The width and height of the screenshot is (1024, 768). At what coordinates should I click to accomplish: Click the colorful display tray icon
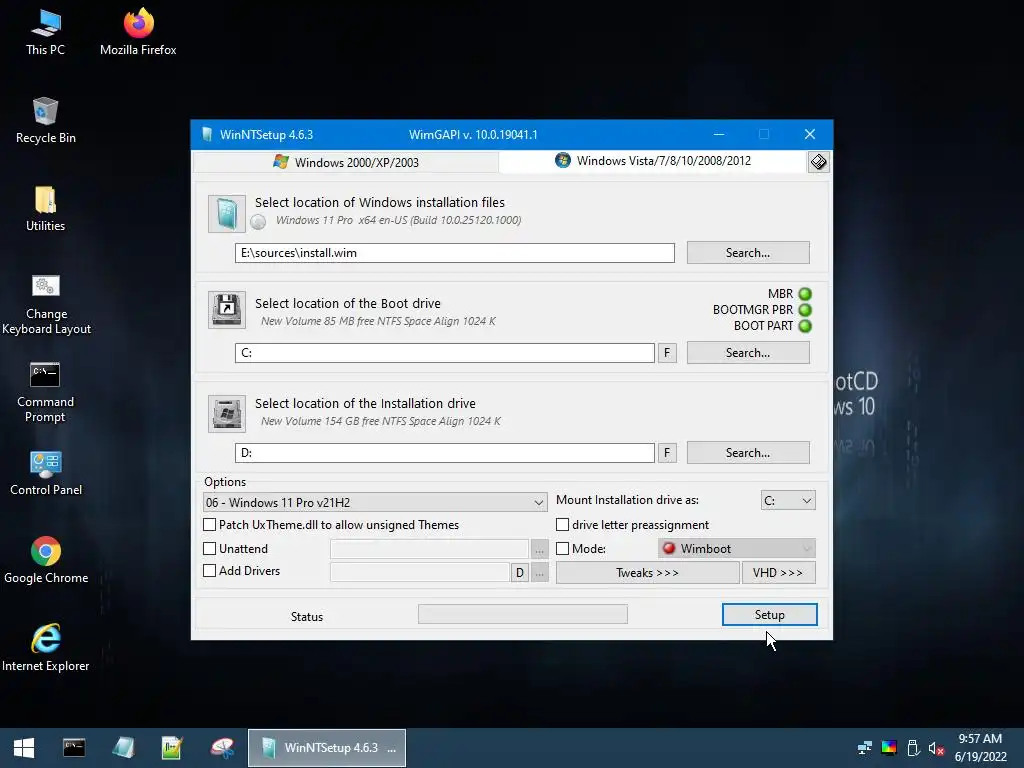889,748
